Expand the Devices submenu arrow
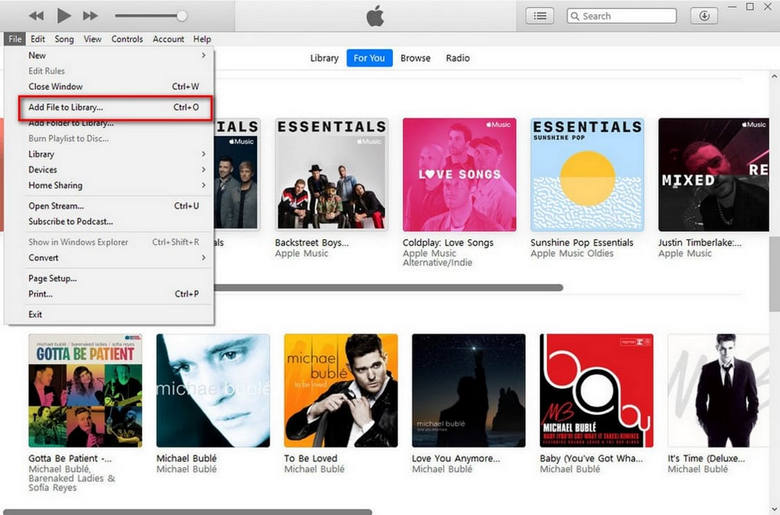Screen dimensions: 780x515 click(203, 170)
